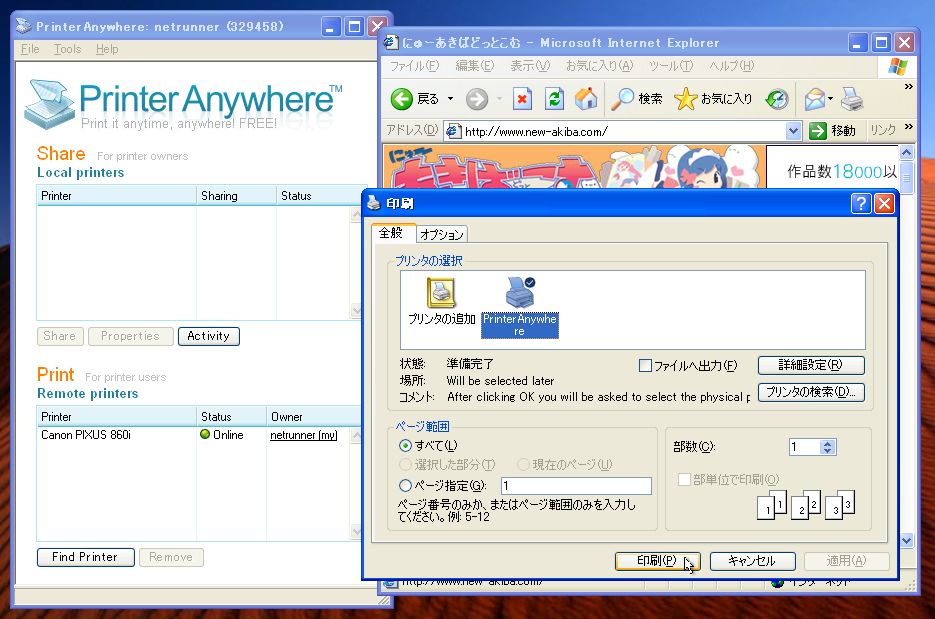Click the print dialog help question icon
This screenshot has height=619, width=935.
coord(860,204)
